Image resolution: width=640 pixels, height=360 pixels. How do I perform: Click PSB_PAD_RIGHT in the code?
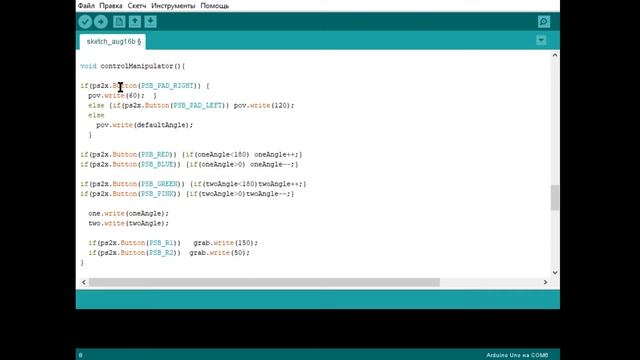(x=167, y=86)
